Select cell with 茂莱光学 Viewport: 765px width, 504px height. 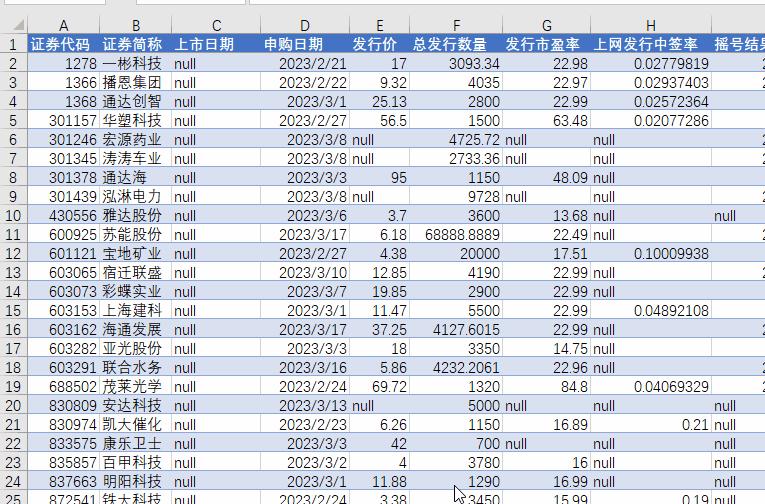[136, 387]
